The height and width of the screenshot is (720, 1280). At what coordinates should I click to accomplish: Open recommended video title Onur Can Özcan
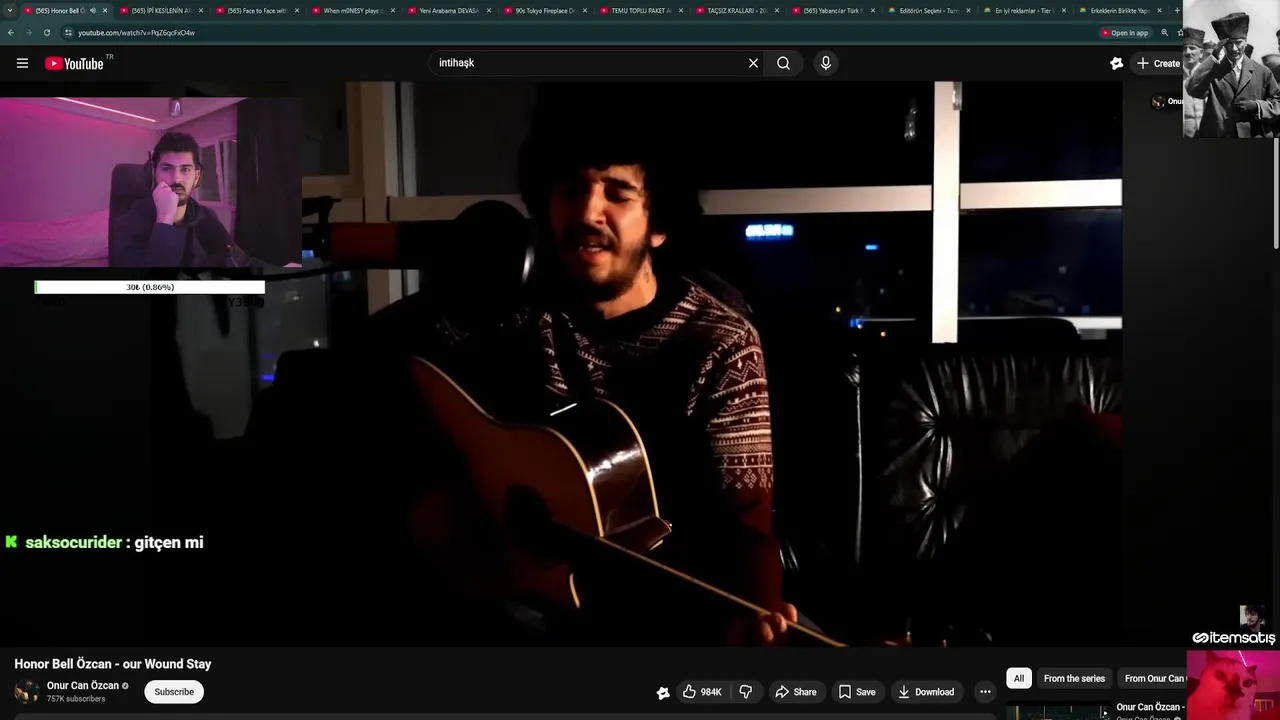tap(1150, 707)
